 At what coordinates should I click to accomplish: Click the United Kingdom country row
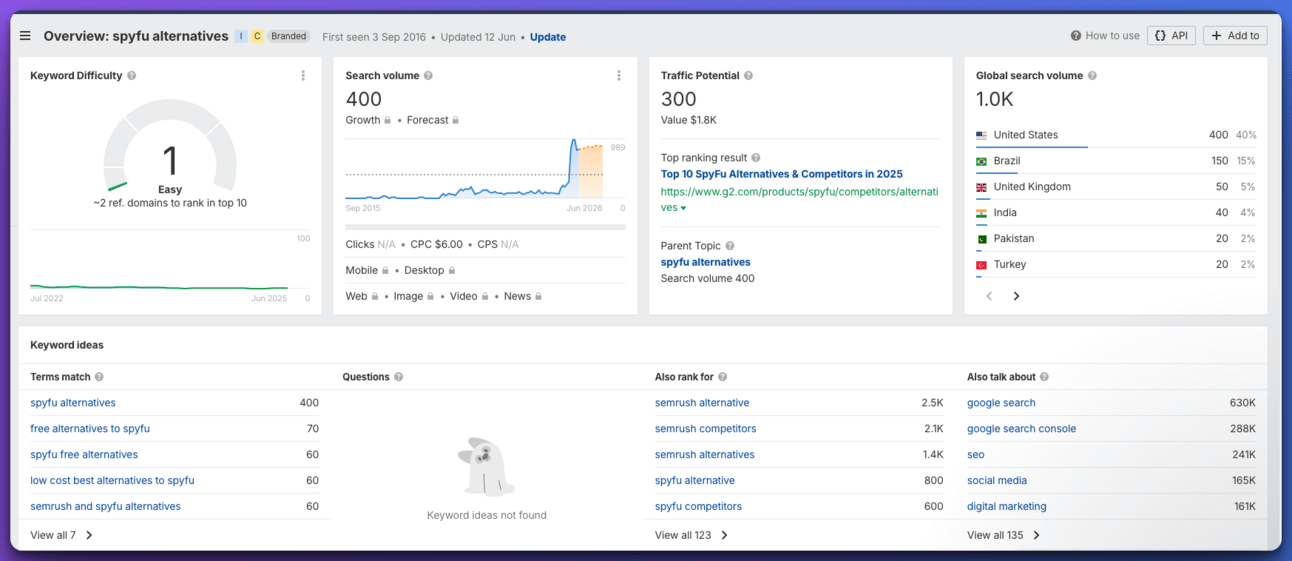pyautogui.click(x=1116, y=187)
